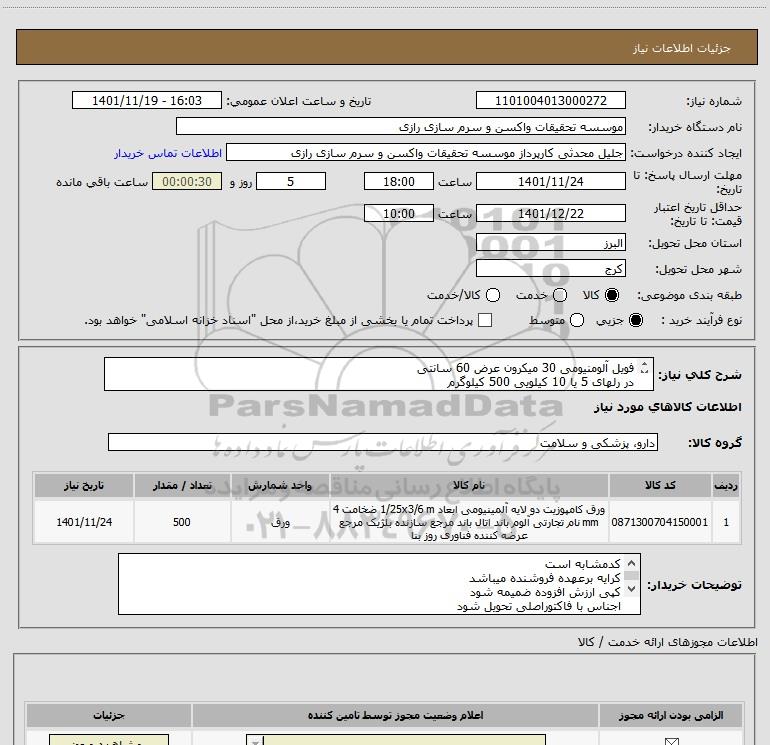Open the permit status dropdown arrow
This screenshot has width=770, height=745.
click(x=254, y=741)
